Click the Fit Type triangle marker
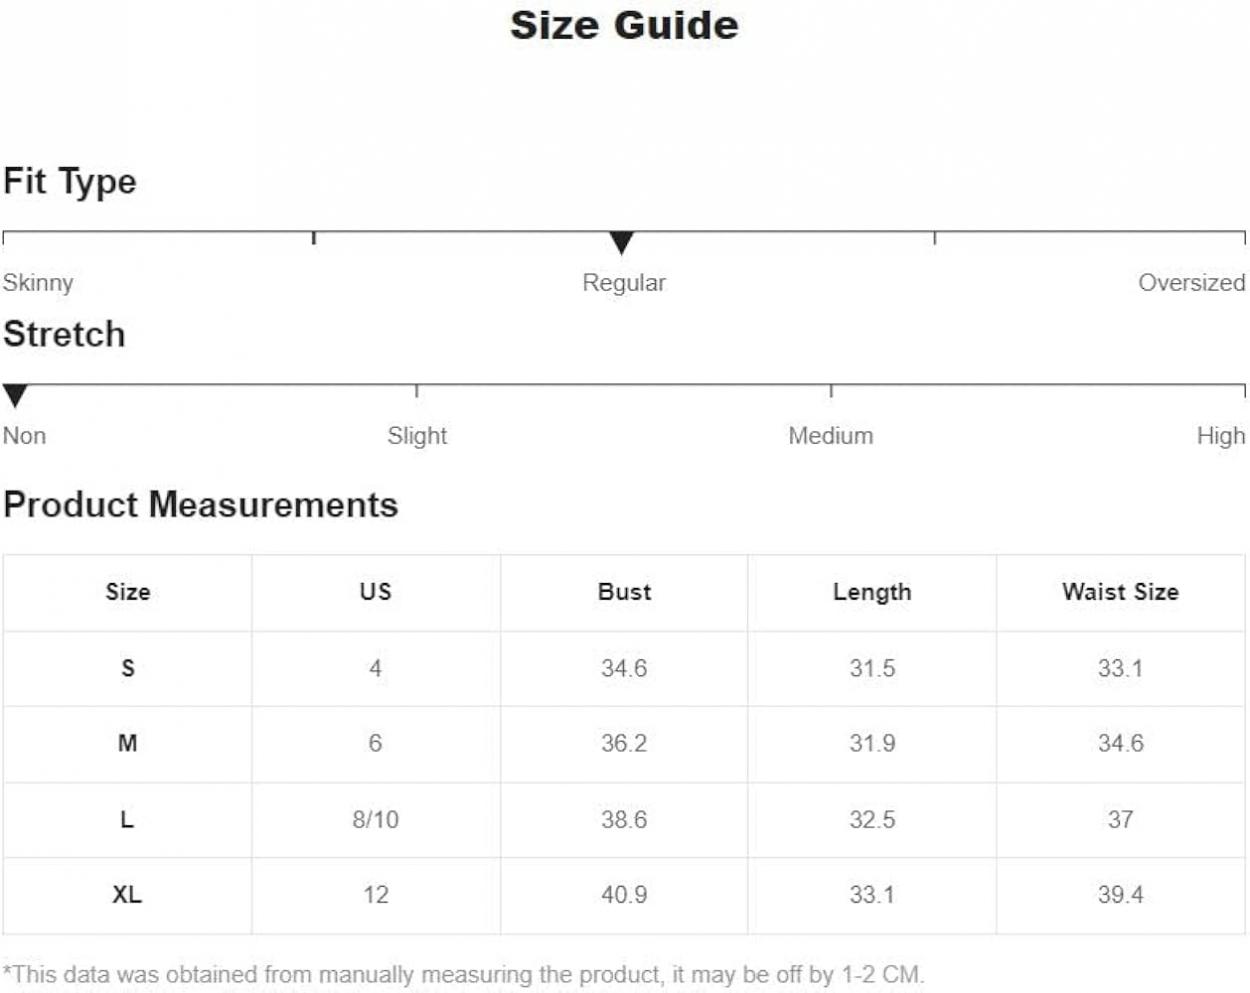The image size is (1250, 993). click(x=621, y=243)
